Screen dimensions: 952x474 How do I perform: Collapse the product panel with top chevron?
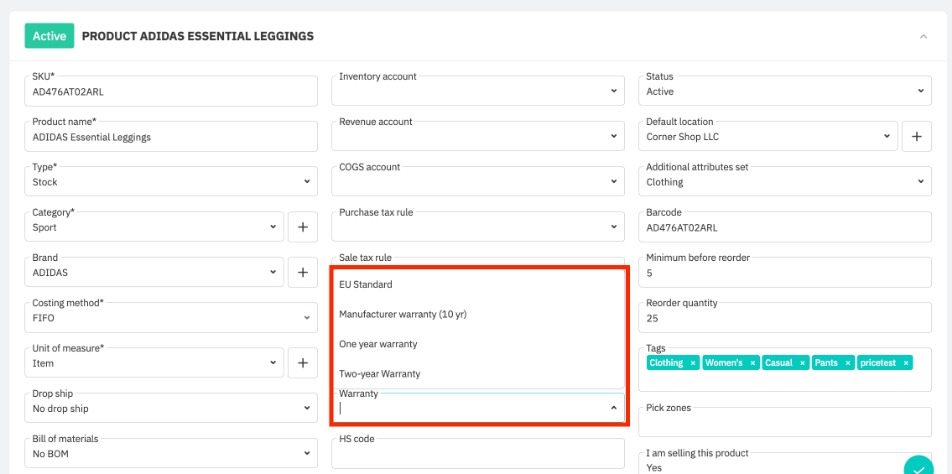[922, 36]
